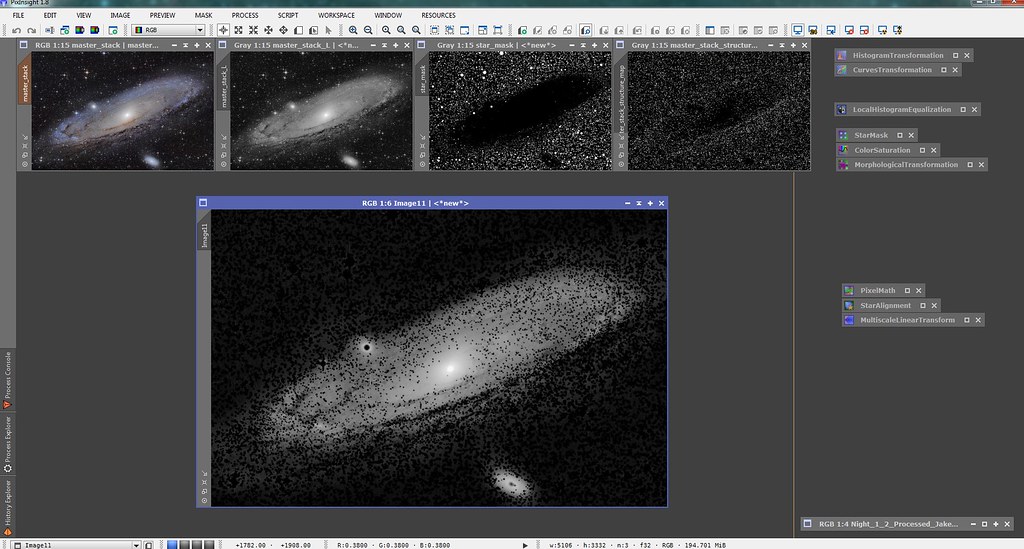1024x549 pixels.
Task: Launch the StarMask process icon
Action: click(x=870, y=135)
